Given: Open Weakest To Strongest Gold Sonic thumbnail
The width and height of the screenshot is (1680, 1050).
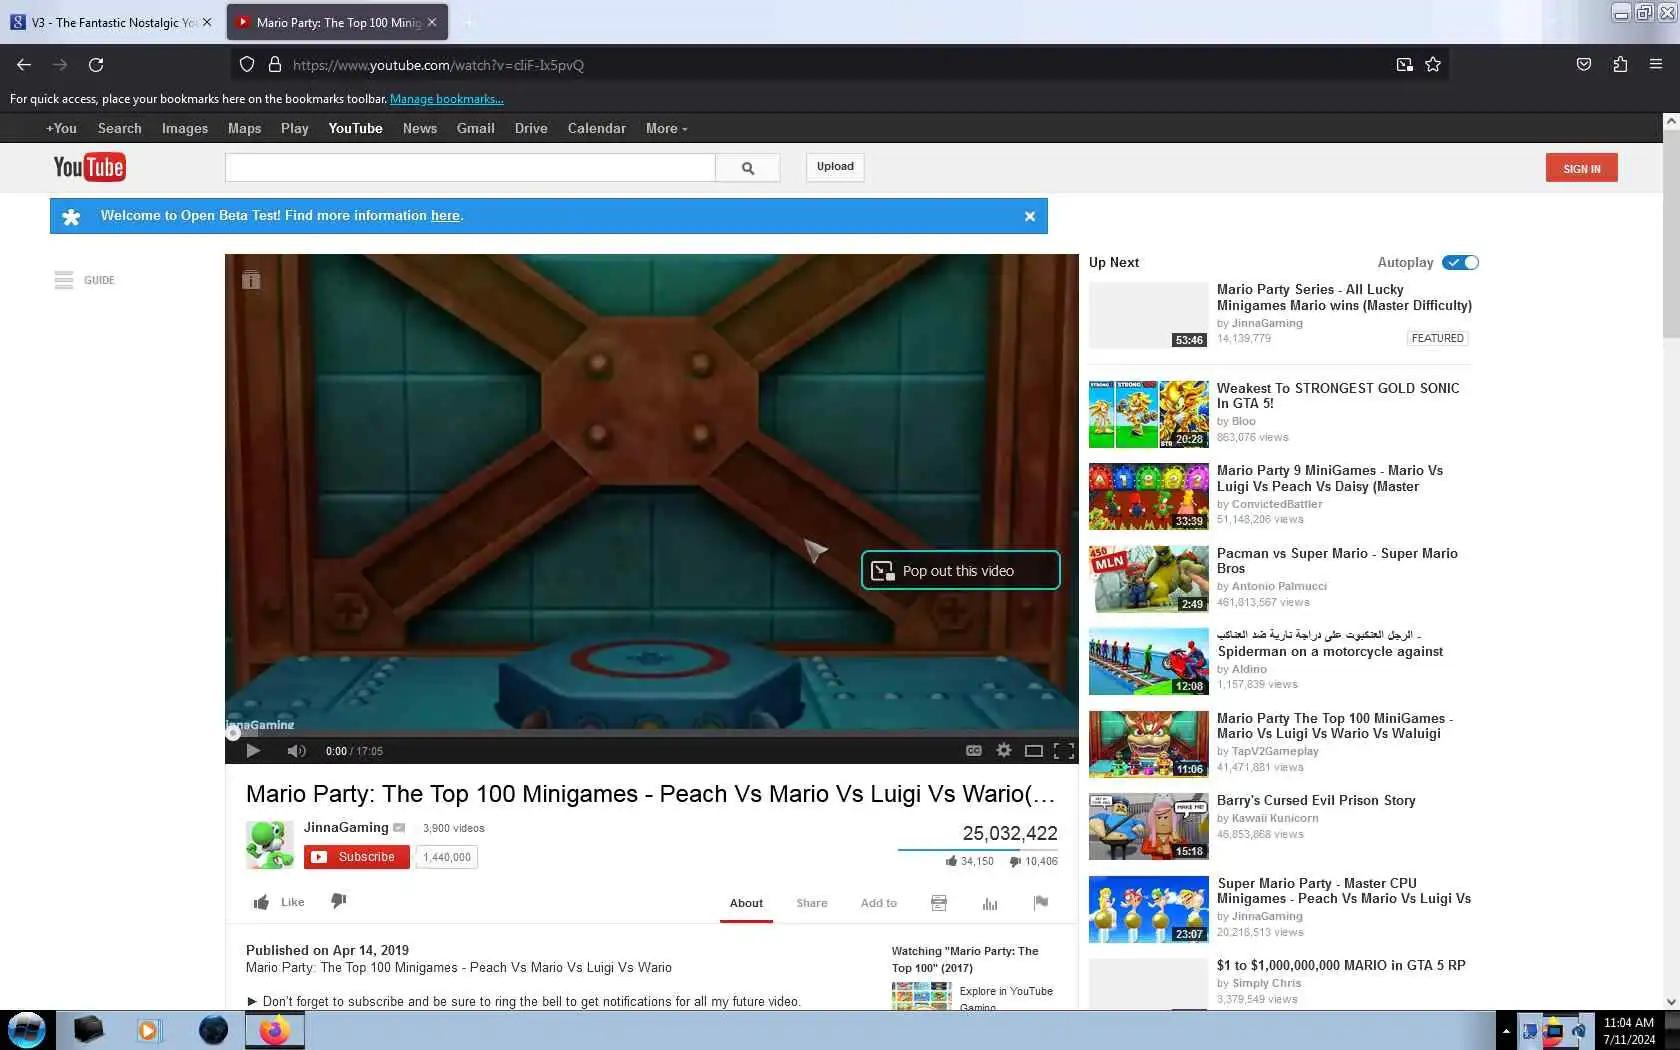Looking at the screenshot, I should click(x=1149, y=414).
